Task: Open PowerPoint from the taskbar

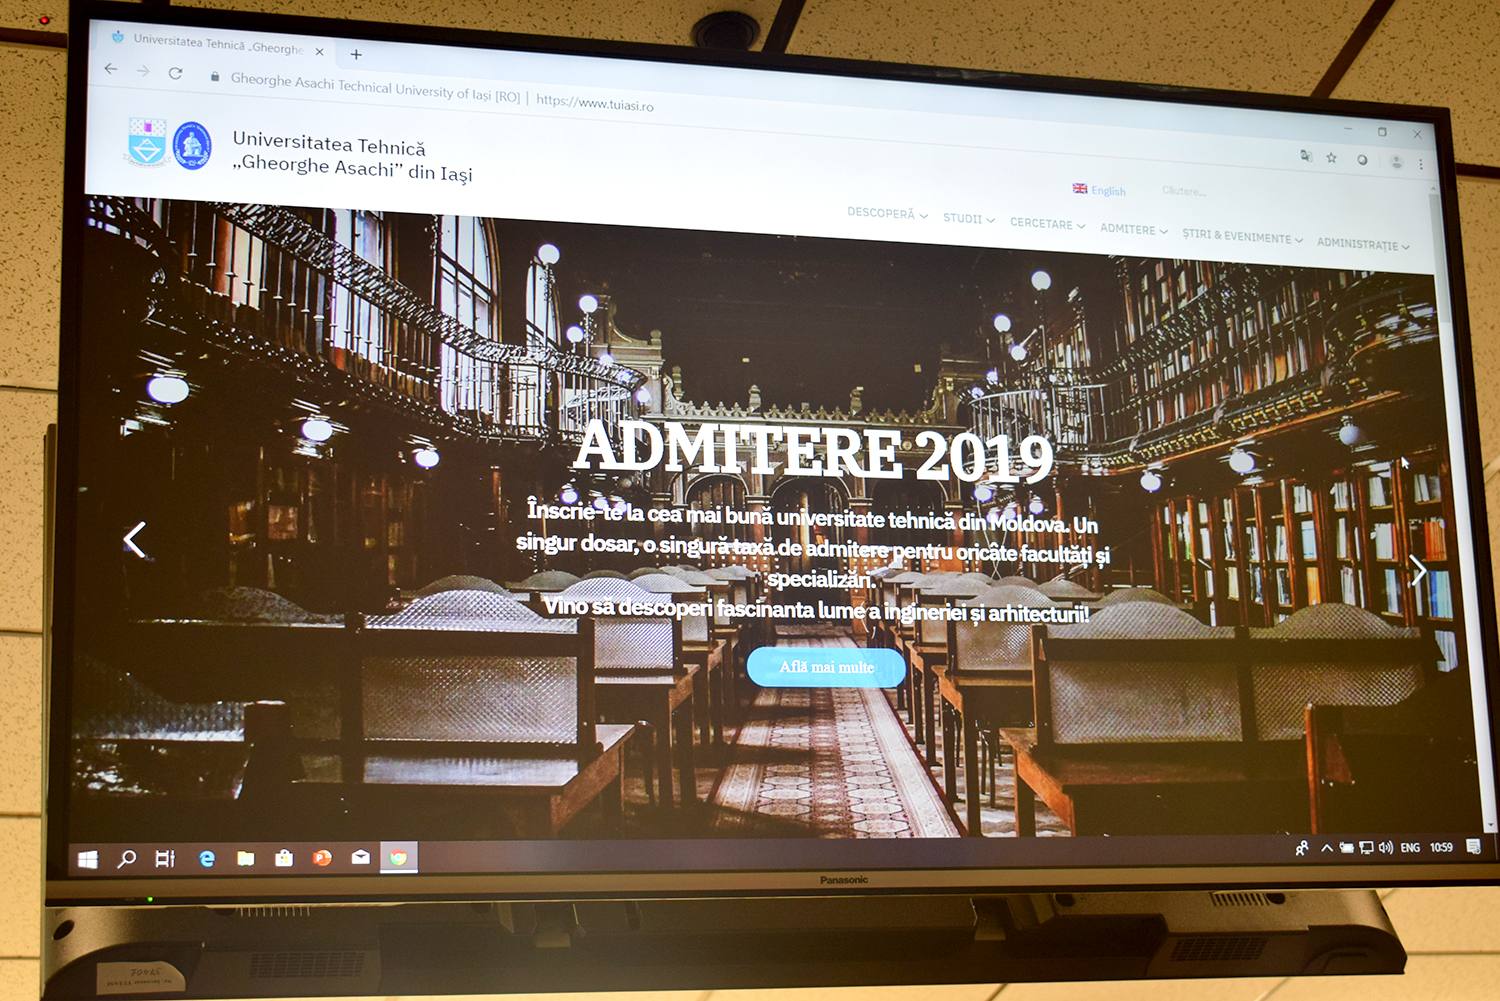Action: 322,858
